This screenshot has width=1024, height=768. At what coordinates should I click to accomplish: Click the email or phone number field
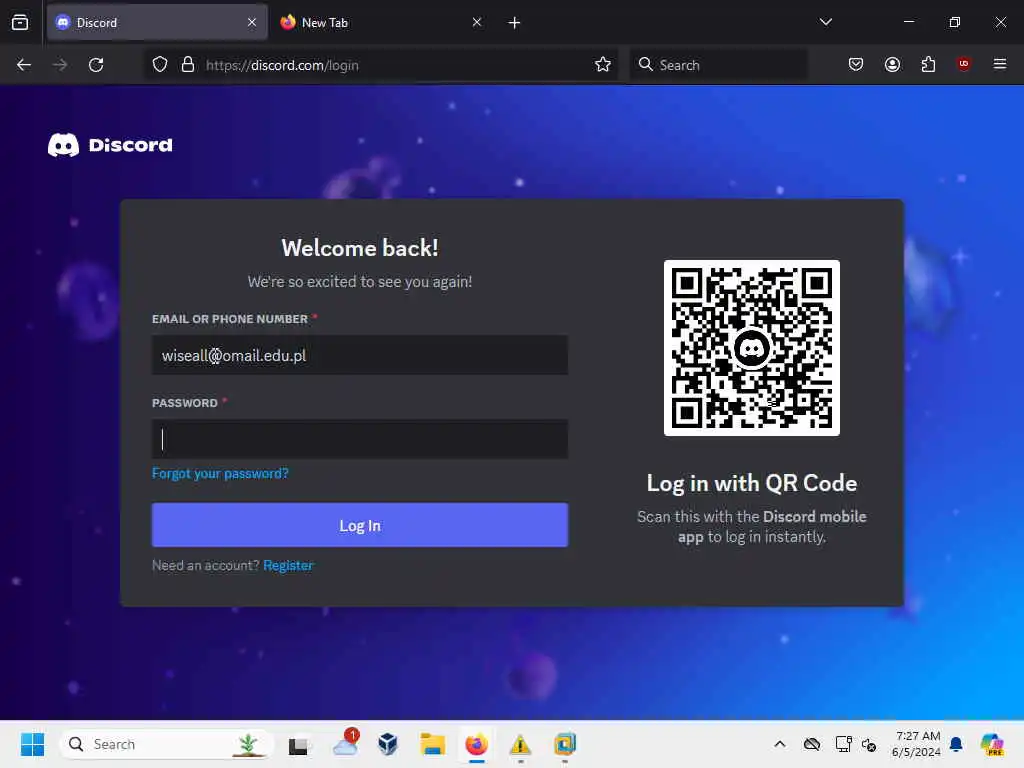[360, 355]
